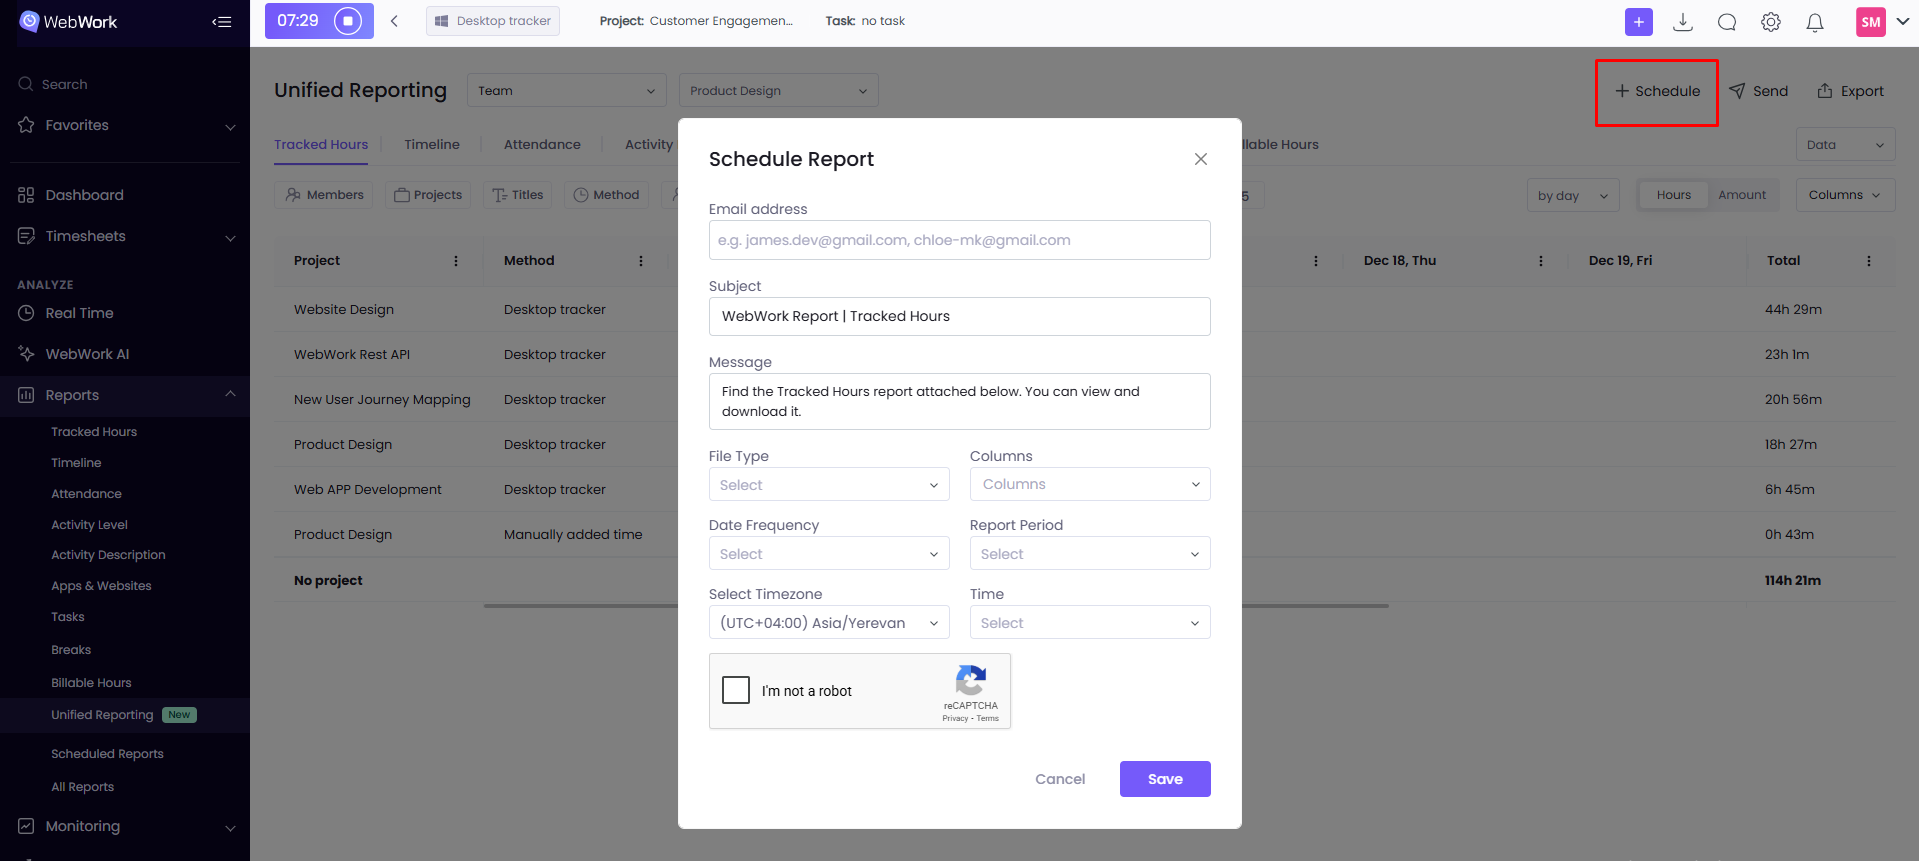This screenshot has width=1919, height=861.
Task: Switch to Hours view toggle
Action: tap(1673, 195)
